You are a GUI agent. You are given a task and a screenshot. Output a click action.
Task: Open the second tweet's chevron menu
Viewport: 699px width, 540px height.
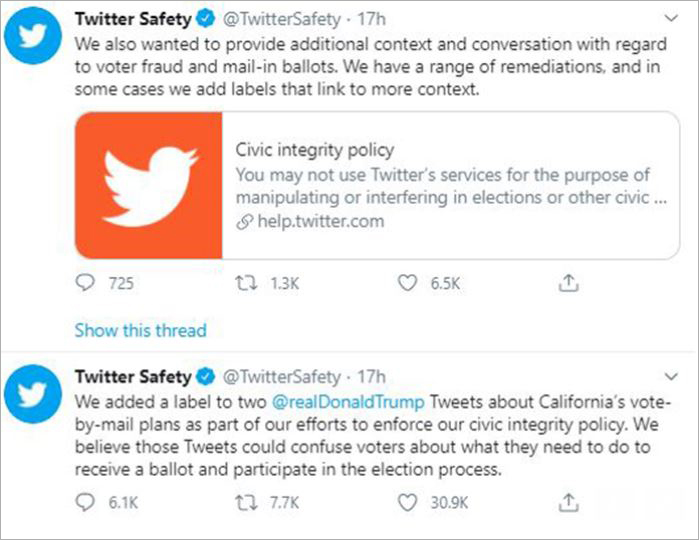point(671,376)
